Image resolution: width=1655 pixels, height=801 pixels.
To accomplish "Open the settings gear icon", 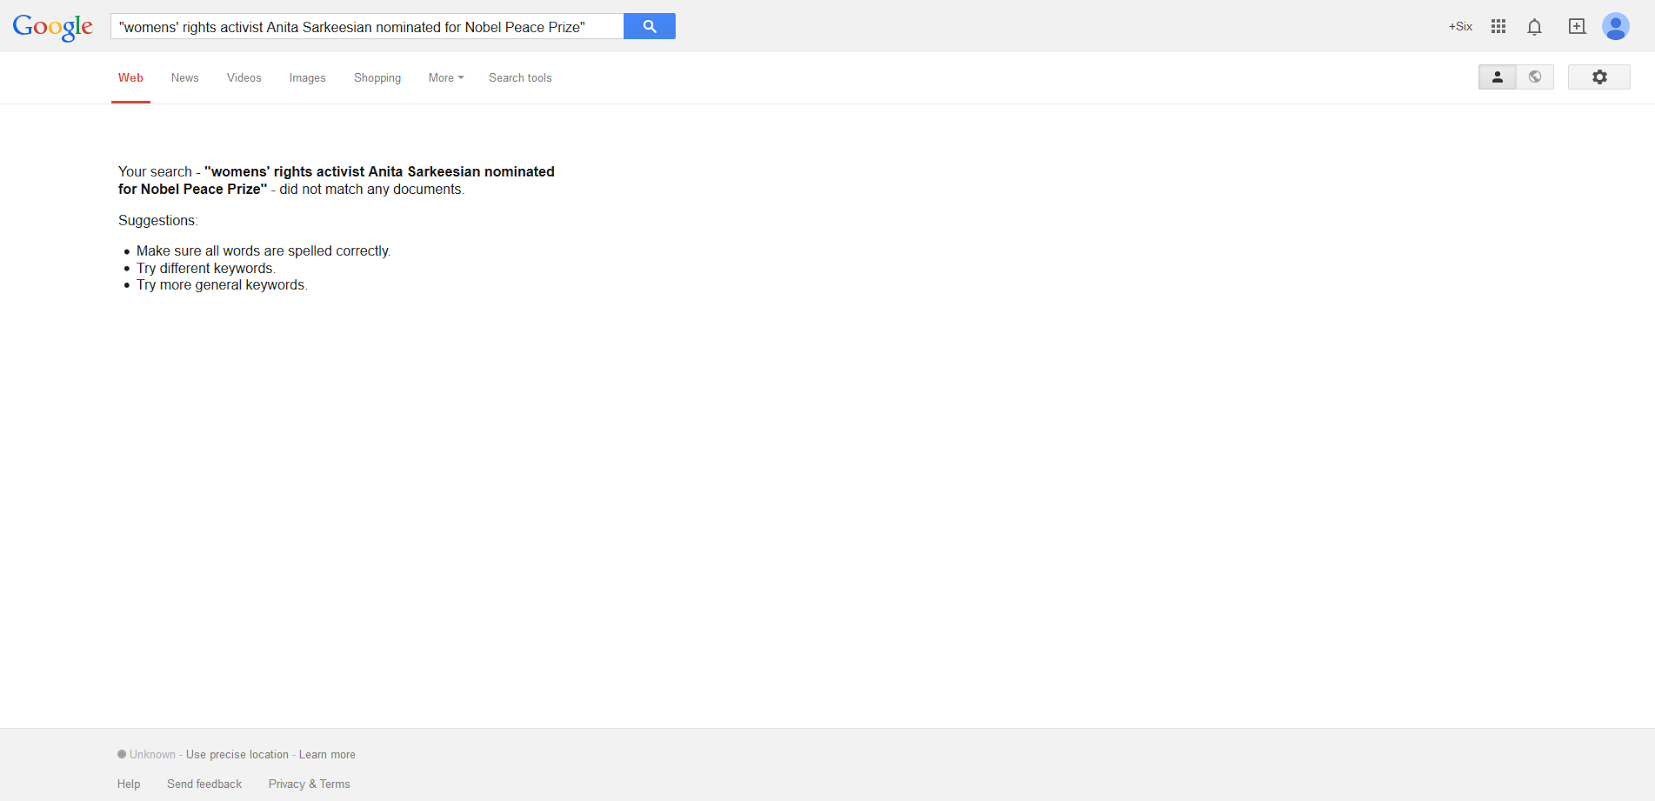I will pos(1599,77).
